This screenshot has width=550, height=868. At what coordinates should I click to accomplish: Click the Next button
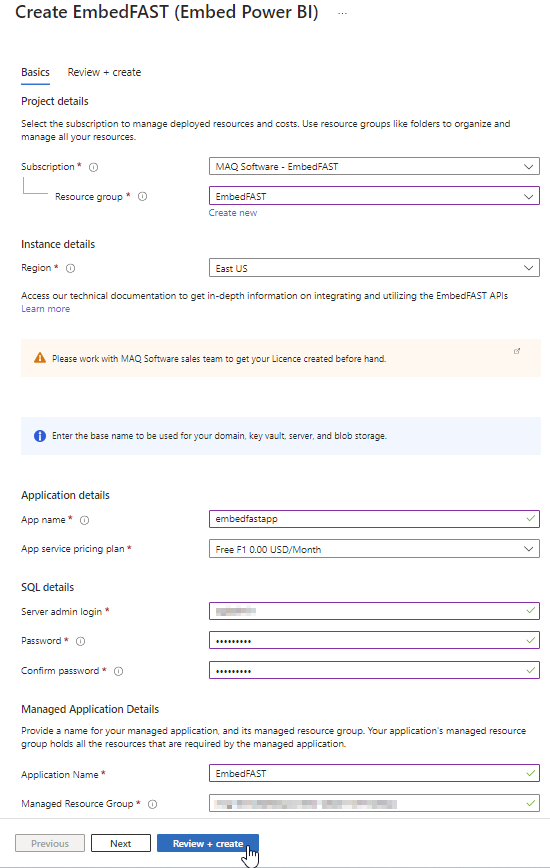tap(121, 844)
